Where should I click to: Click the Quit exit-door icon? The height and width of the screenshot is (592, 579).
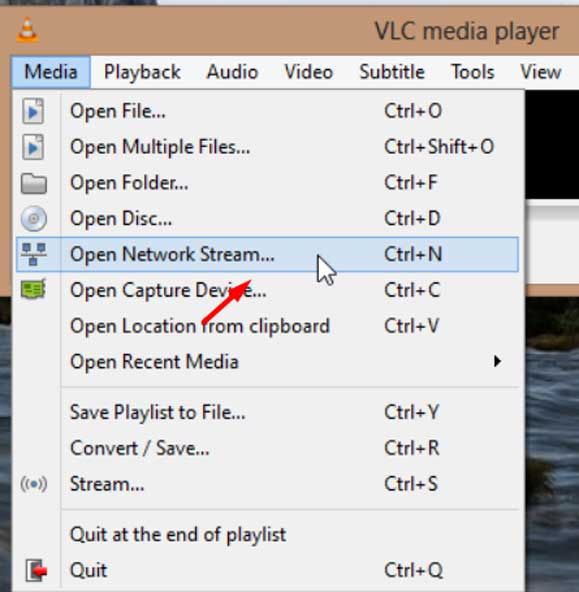[36, 570]
